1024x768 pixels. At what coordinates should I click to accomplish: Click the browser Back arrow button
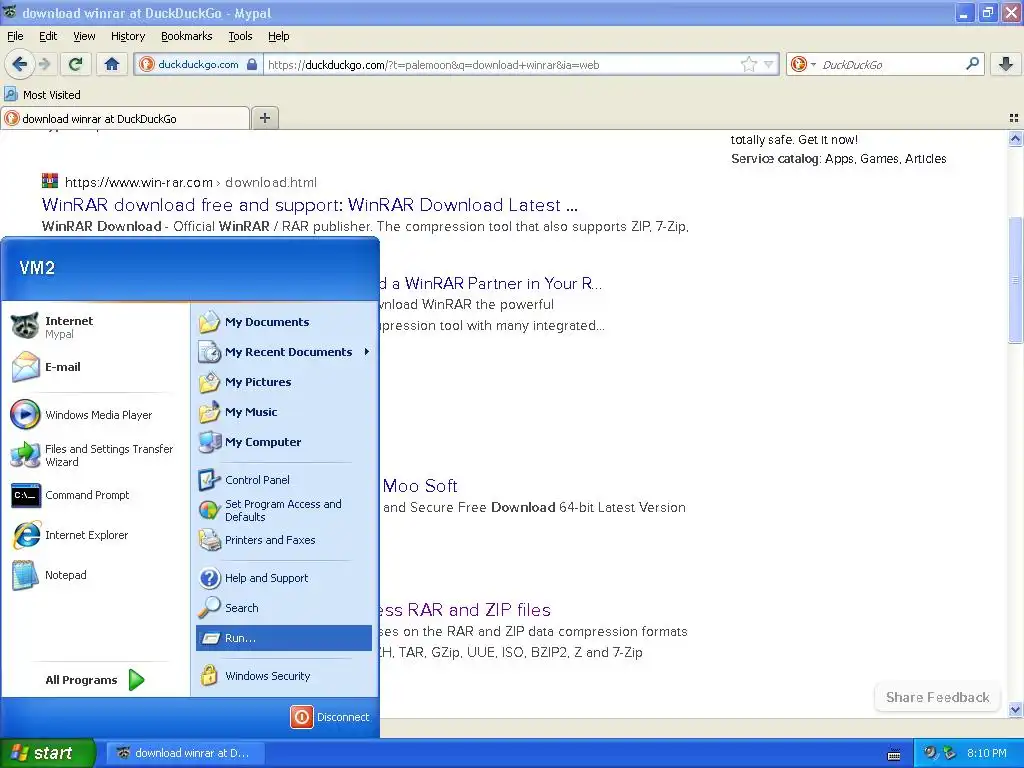point(19,64)
